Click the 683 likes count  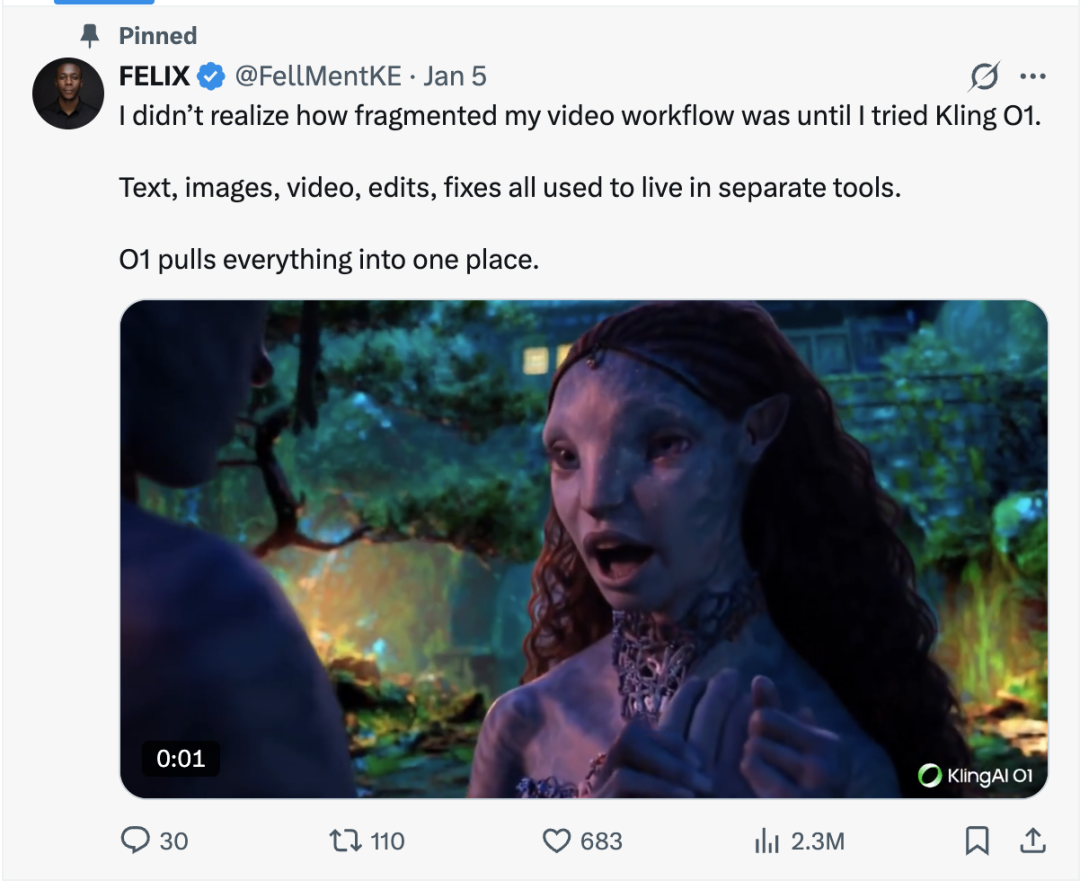pyautogui.click(x=601, y=842)
